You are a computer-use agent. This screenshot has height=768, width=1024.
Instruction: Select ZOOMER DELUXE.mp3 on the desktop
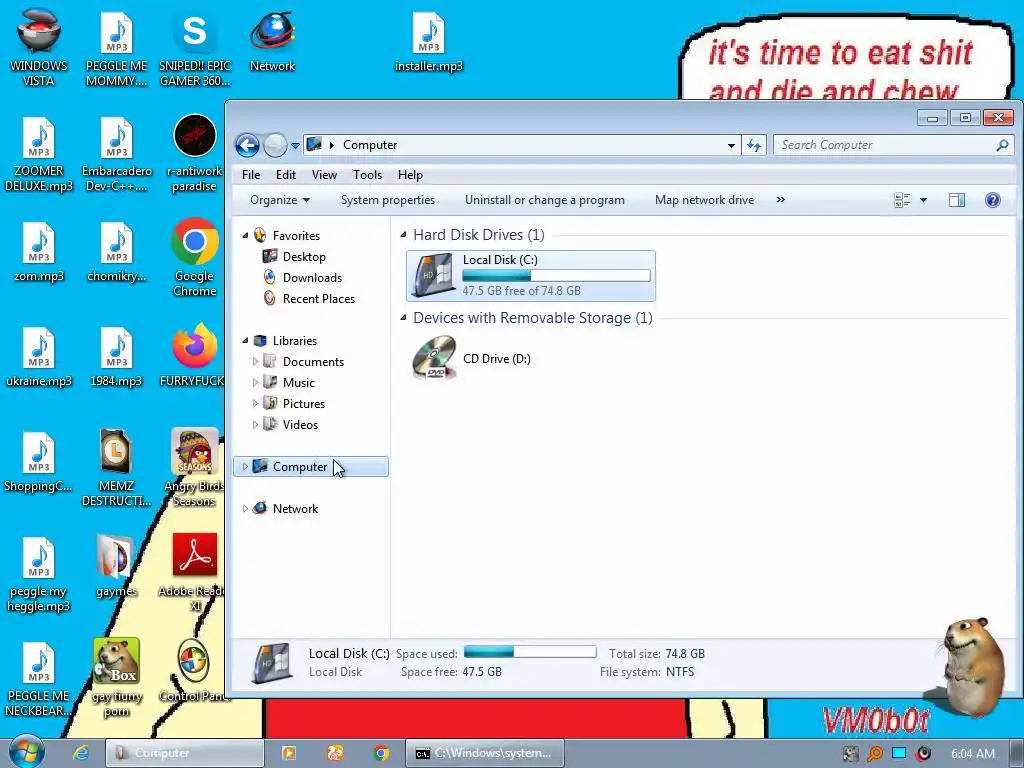[x=39, y=153]
